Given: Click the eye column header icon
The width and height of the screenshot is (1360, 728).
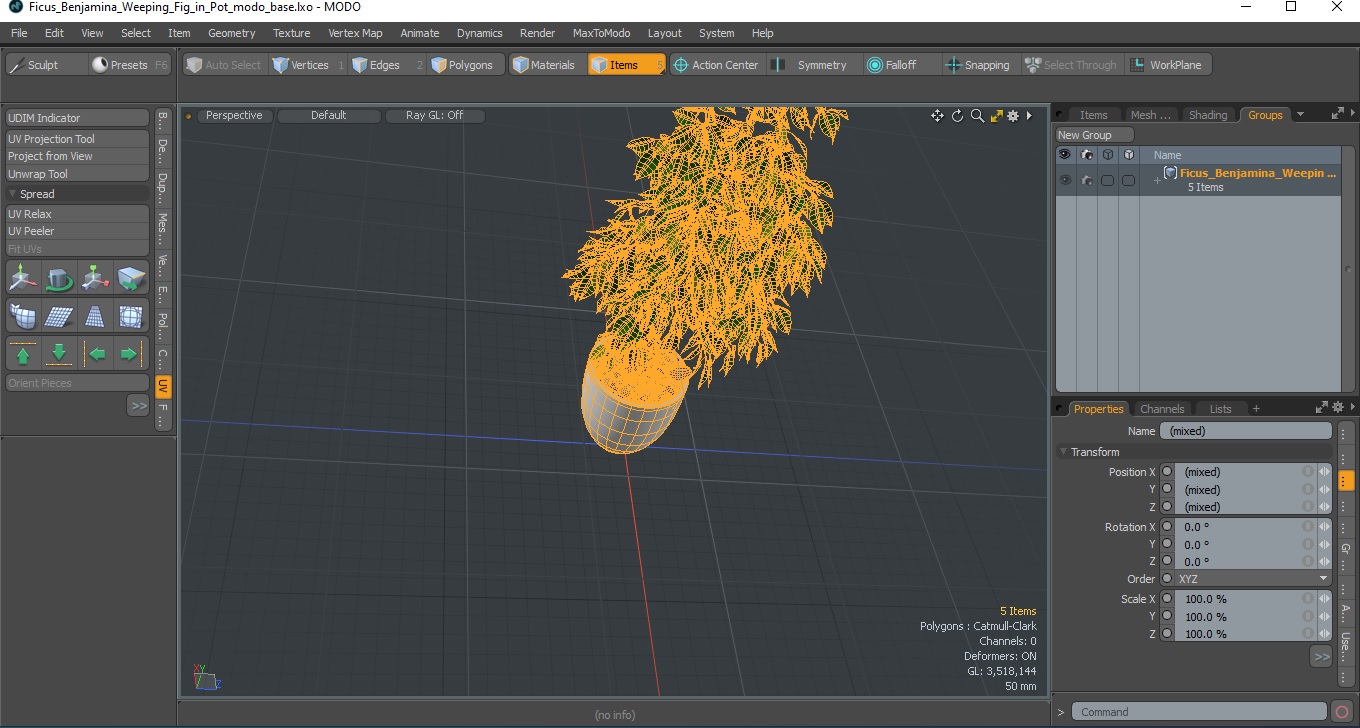Looking at the screenshot, I should tap(1065, 155).
